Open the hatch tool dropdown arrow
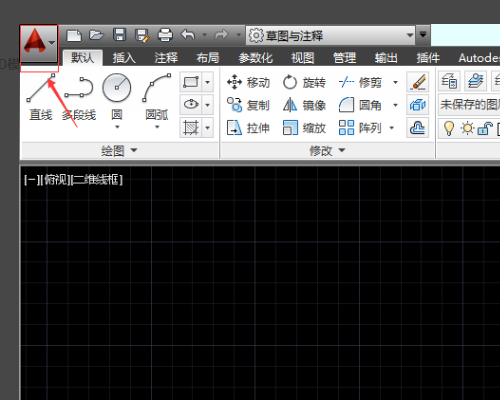The image size is (500, 400). 208,127
